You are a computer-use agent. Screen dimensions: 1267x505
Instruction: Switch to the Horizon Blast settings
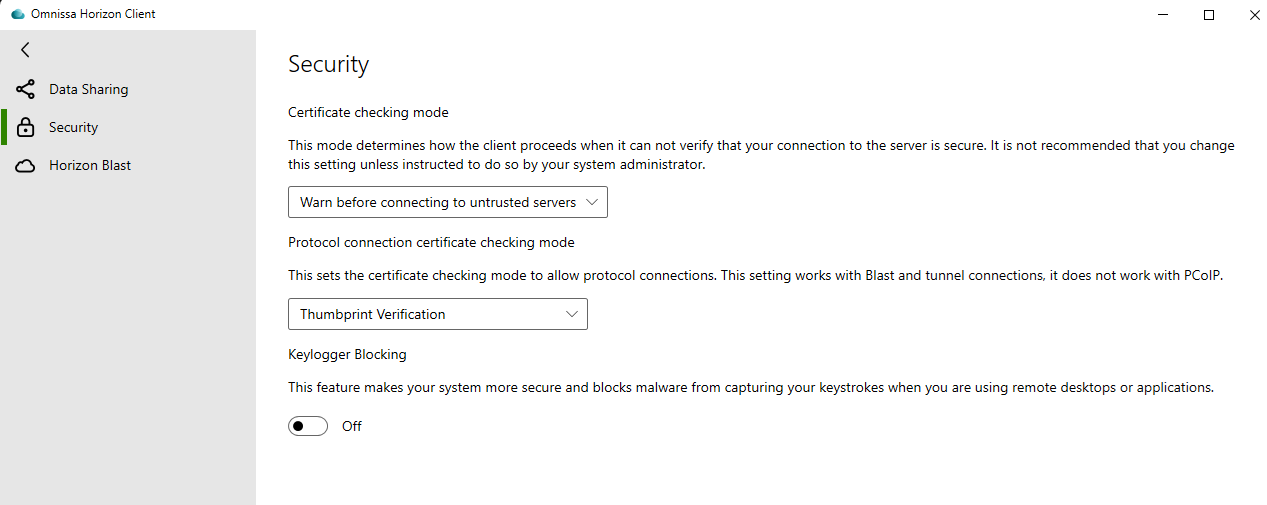click(128, 165)
